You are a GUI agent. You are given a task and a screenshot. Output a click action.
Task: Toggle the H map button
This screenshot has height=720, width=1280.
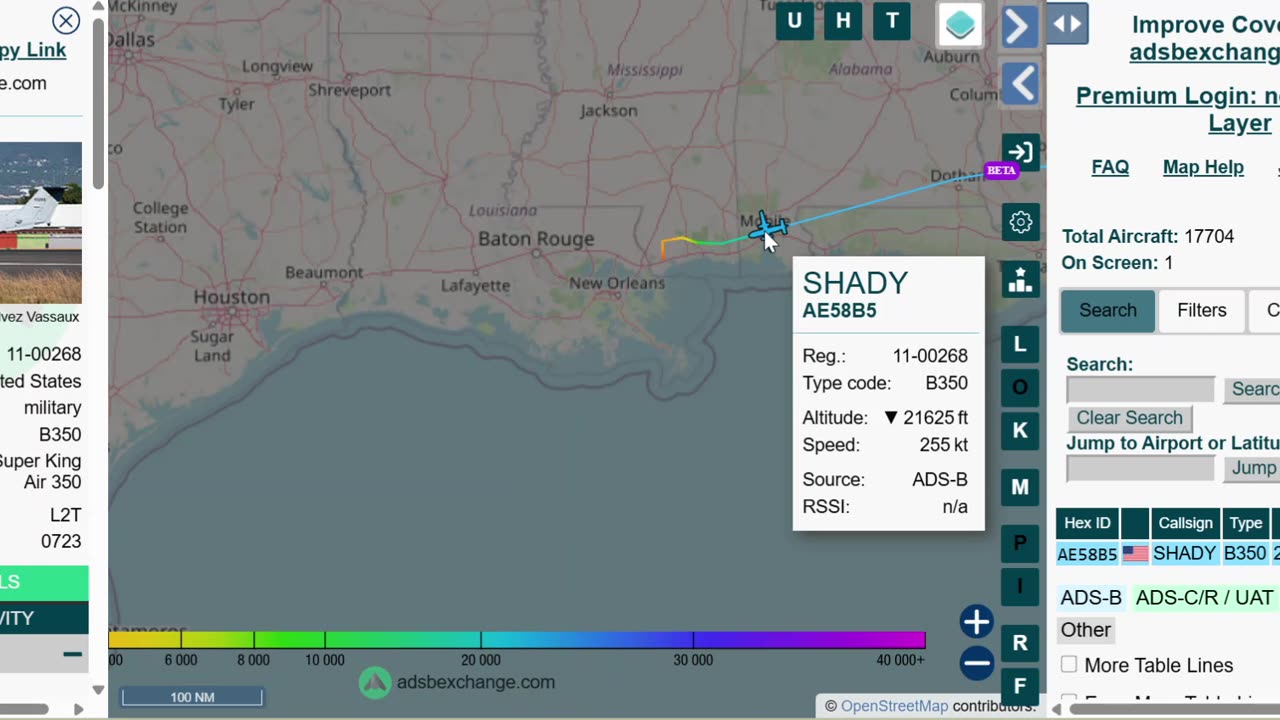click(843, 21)
